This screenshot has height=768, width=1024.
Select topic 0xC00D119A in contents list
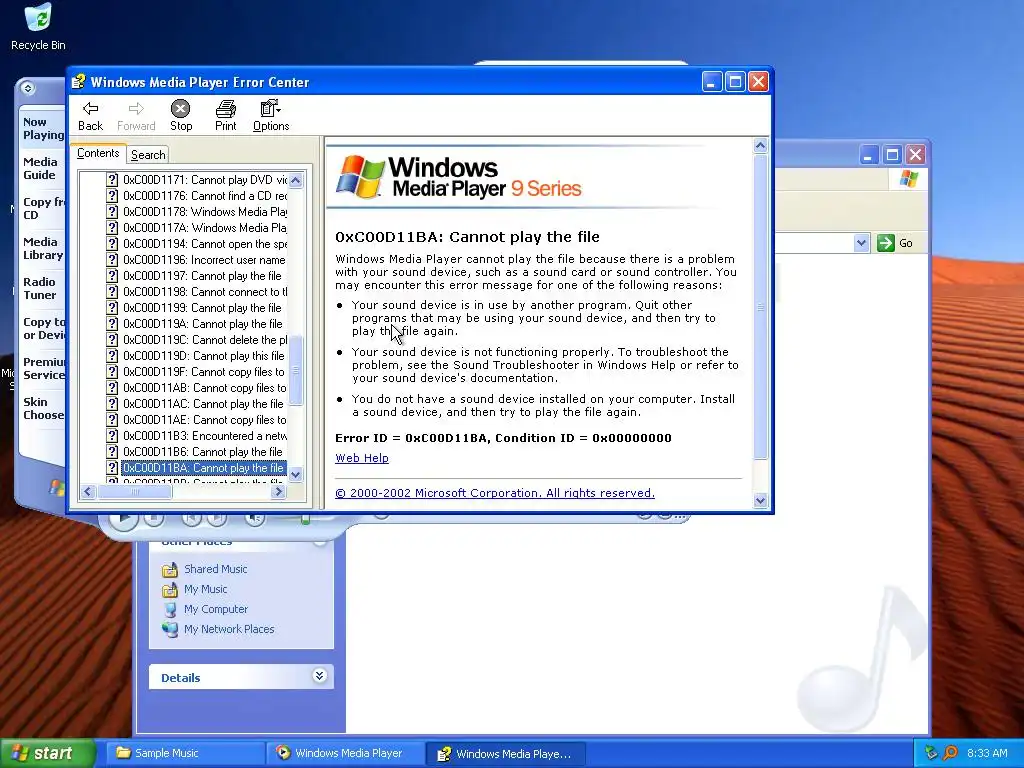tap(203, 324)
